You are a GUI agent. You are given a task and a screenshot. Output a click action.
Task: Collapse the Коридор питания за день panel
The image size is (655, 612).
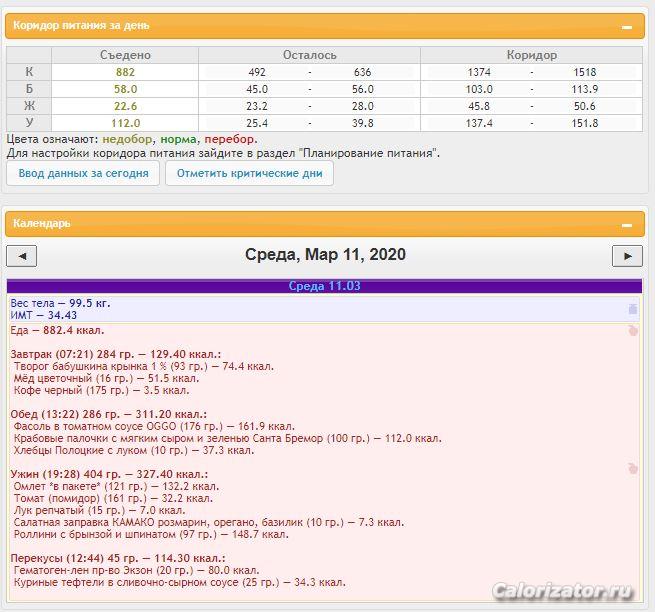(627, 27)
